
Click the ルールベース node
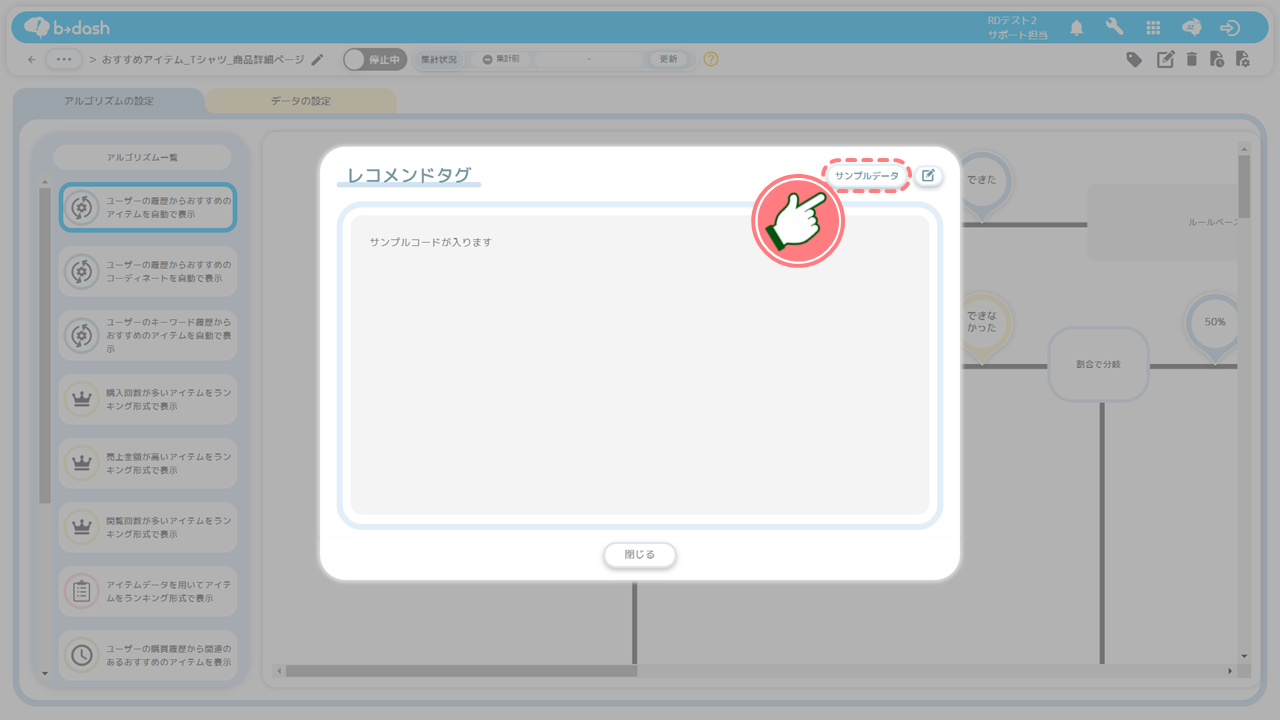pyautogui.click(x=1162, y=222)
